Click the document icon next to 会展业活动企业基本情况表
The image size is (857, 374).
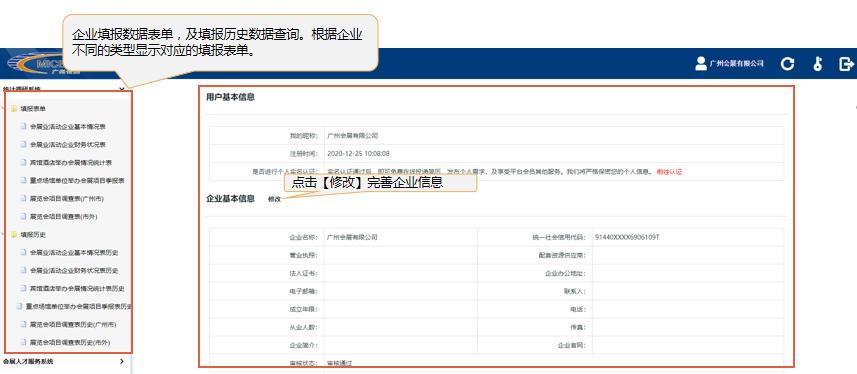(x=23, y=126)
